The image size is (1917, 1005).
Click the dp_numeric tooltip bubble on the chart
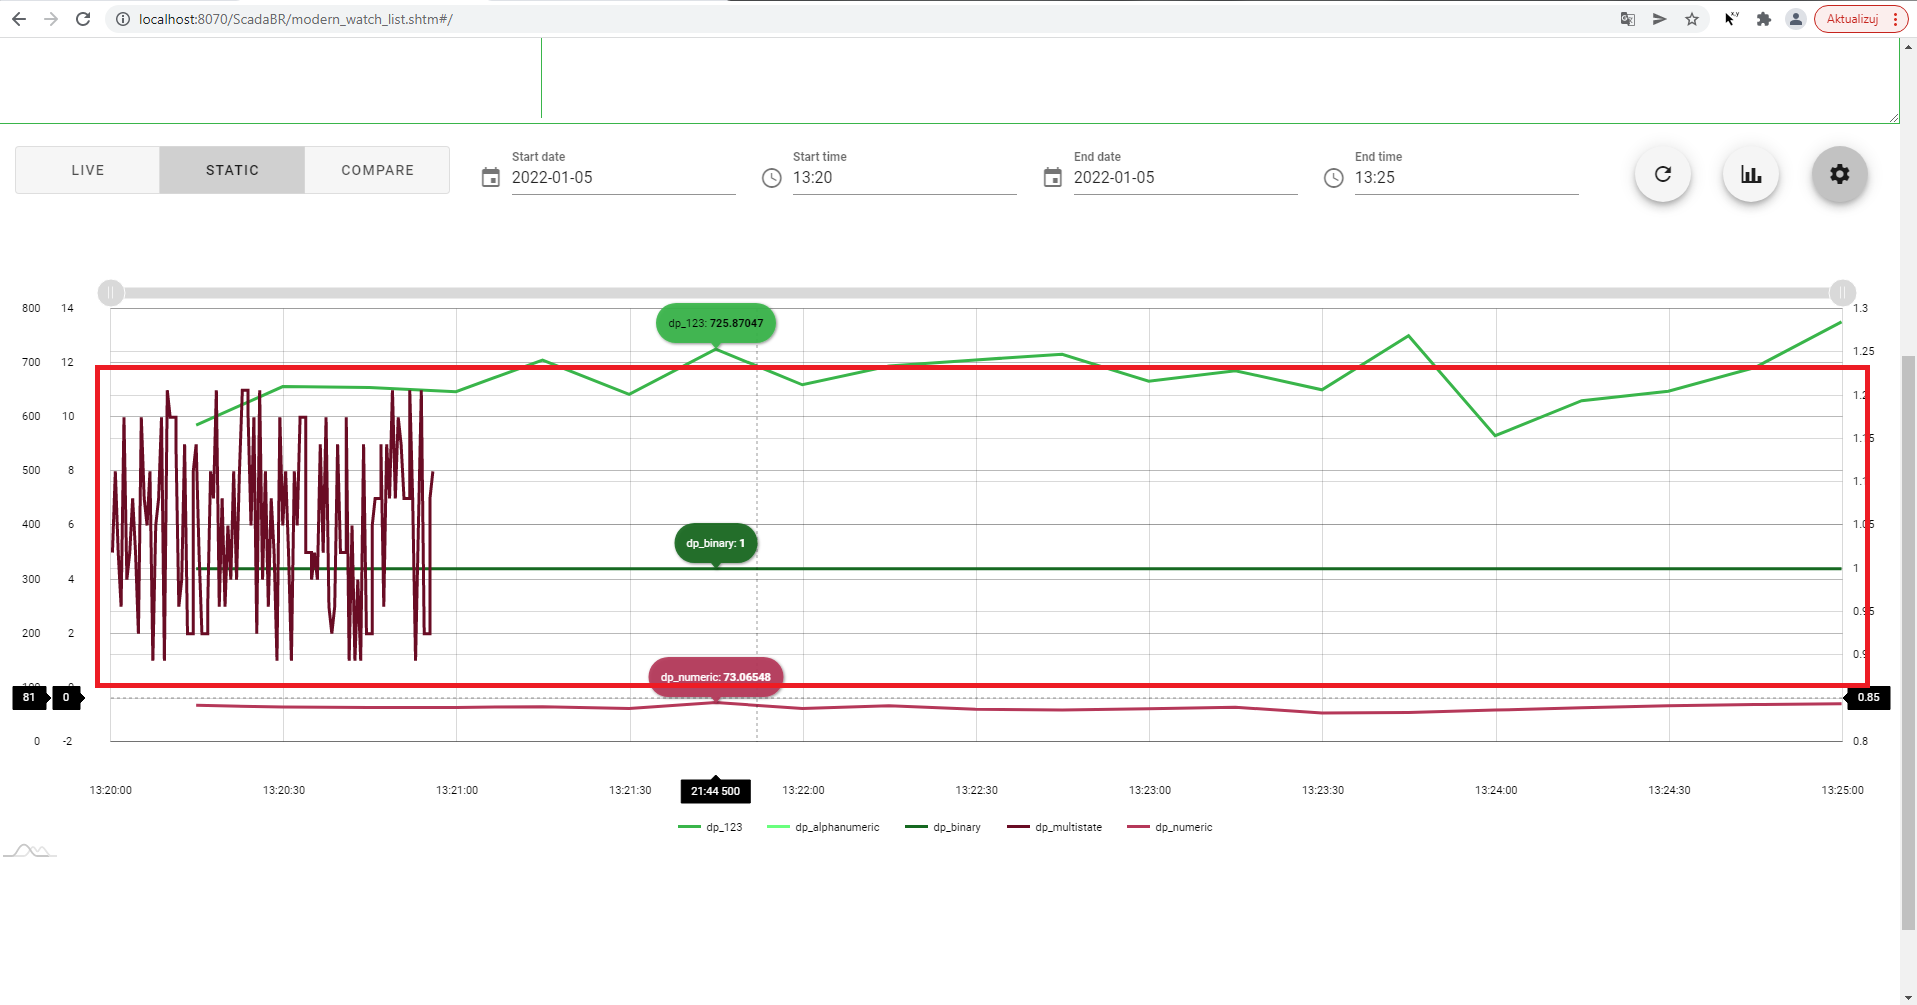(714, 676)
